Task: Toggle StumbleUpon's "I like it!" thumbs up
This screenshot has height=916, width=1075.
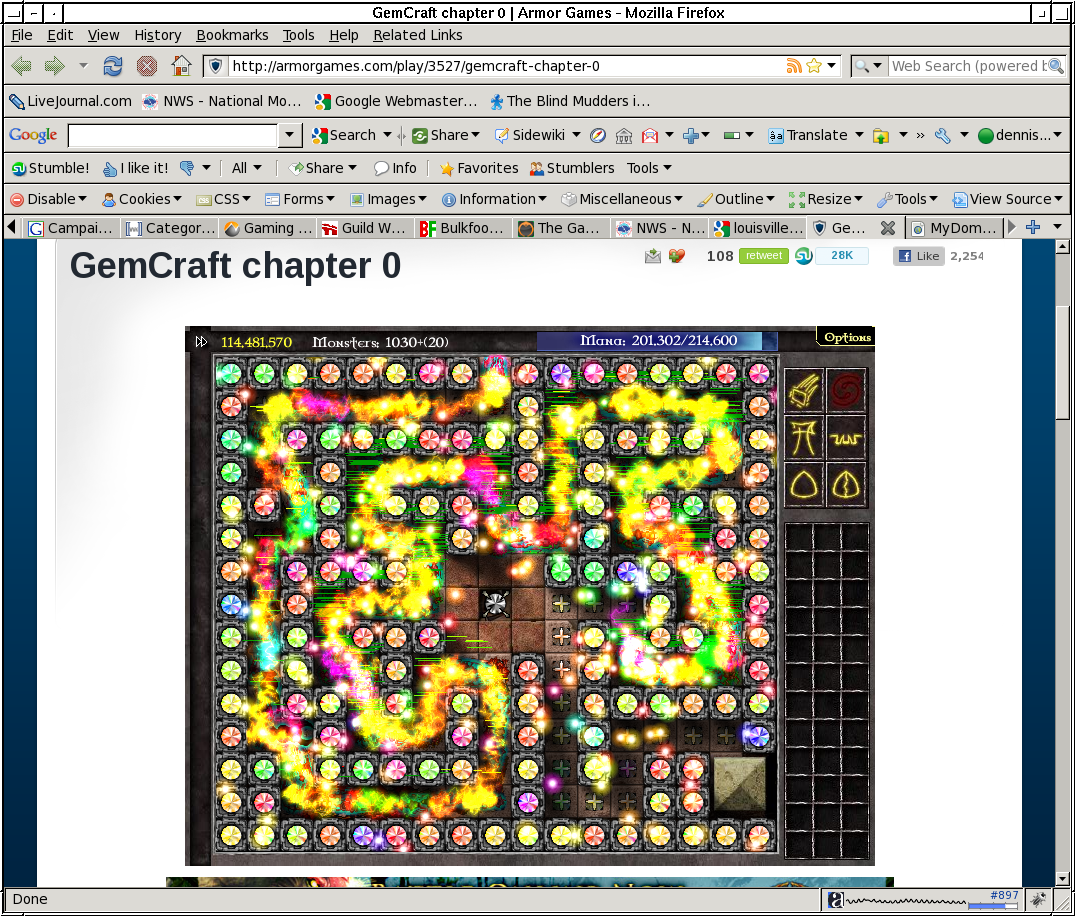Action: pyautogui.click(x=135, y=168)
